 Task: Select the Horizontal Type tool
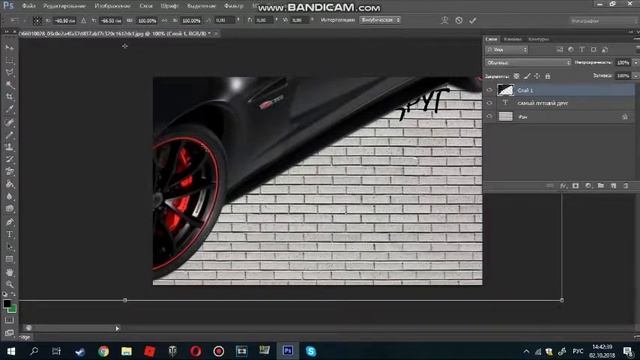click(x=9, y=234)
